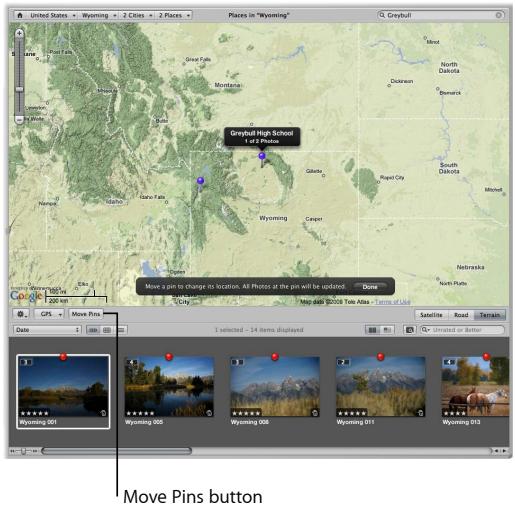Zoom out with the map minus button
The height and width of the screenshot is (507, 515).
pos(19,119)
